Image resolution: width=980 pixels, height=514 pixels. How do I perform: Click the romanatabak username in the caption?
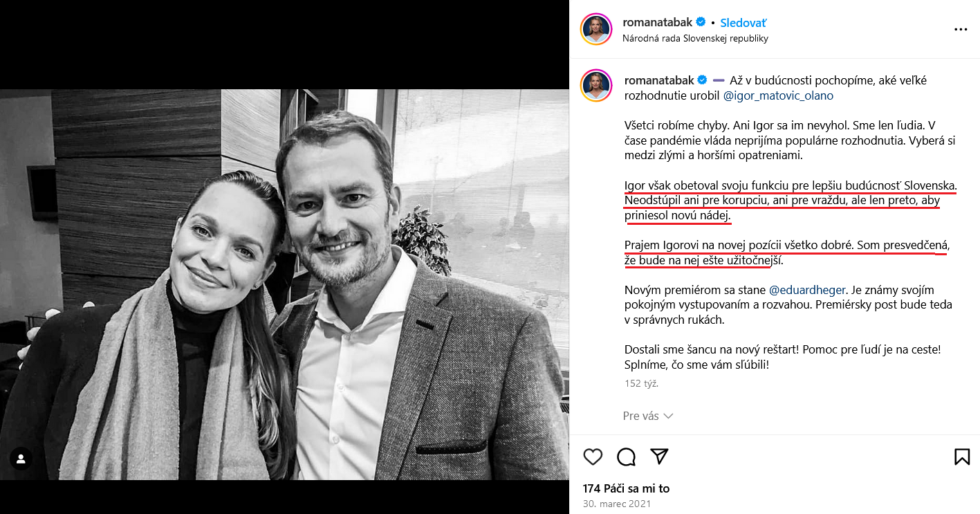pos(658,79)
